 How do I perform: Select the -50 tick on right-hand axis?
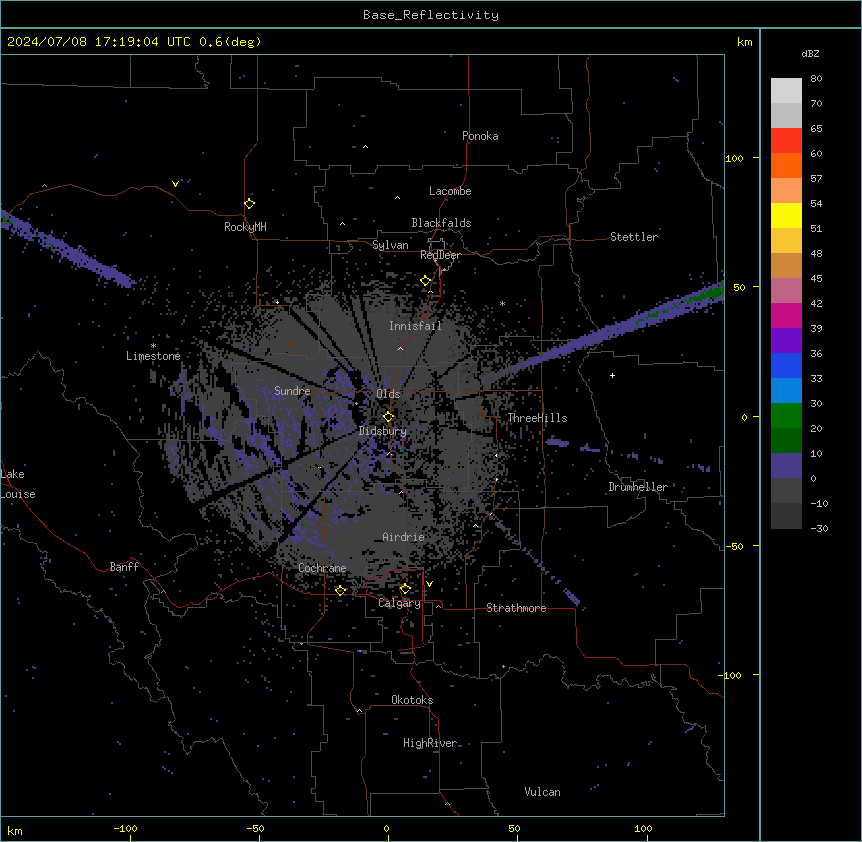point(734,546)
